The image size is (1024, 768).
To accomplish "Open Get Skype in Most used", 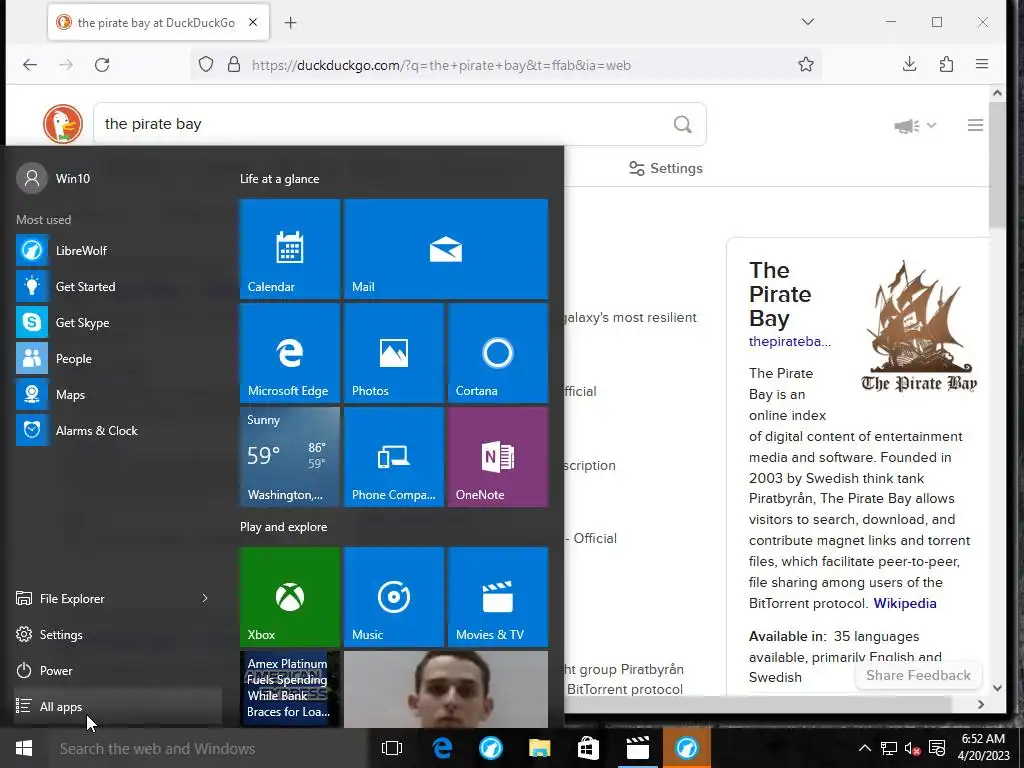I will click(x=118, y=323).
